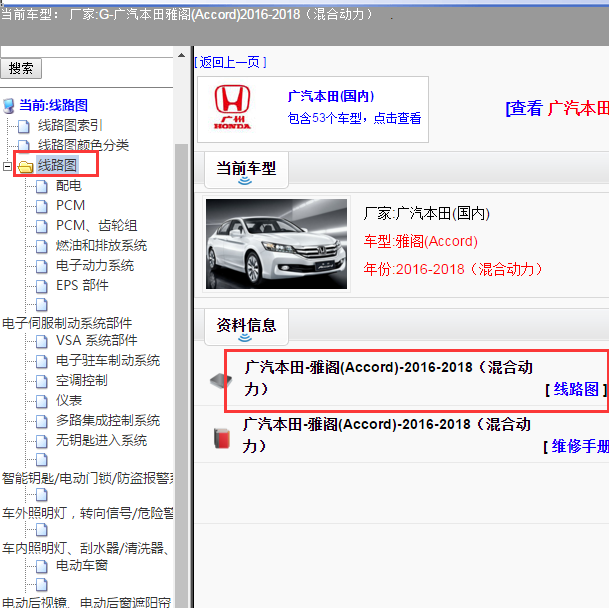609x608 pixels.
Task: Click 返回上一页 link
Action: (231, 62)
